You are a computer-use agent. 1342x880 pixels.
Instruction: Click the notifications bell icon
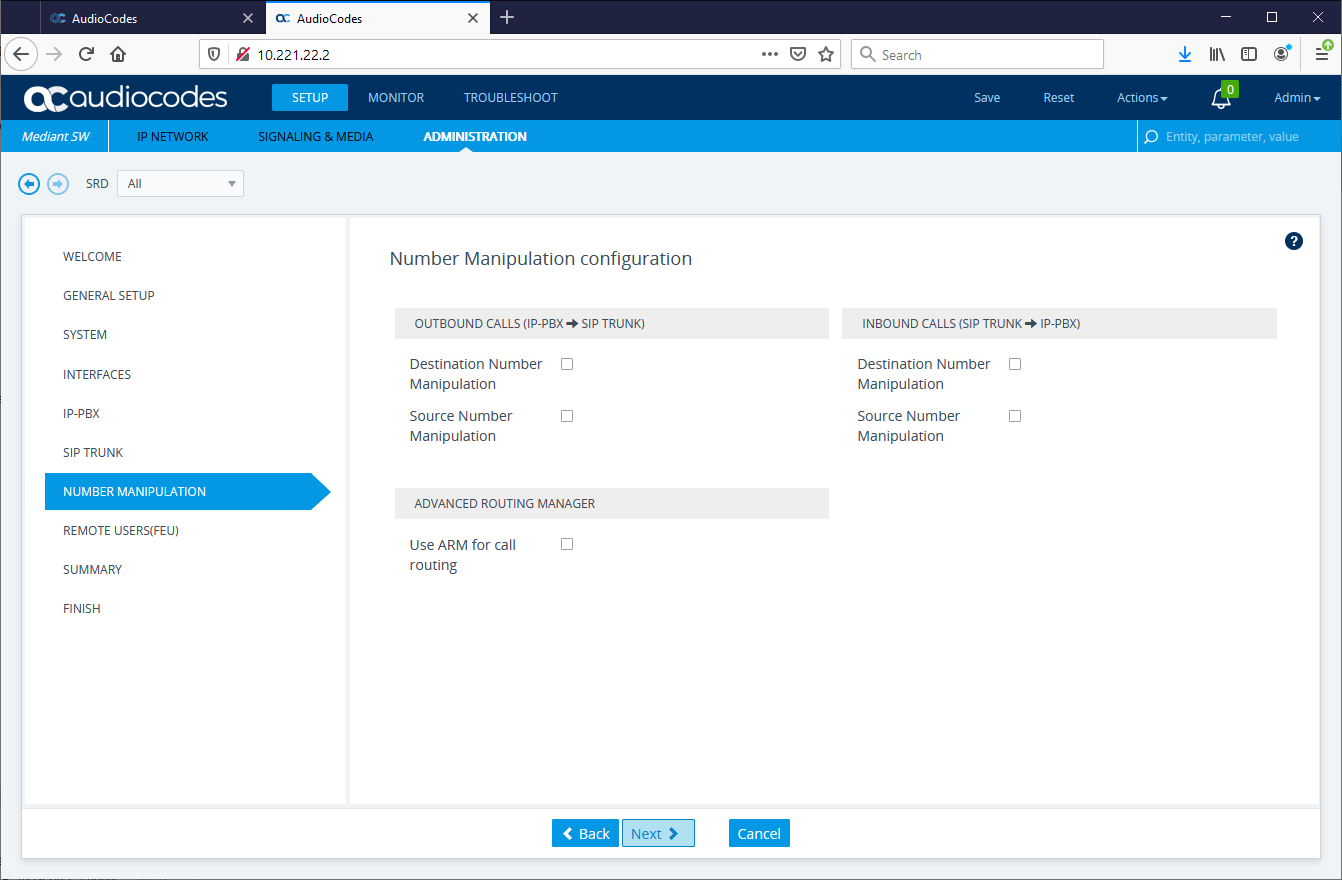pos(1221,98)
